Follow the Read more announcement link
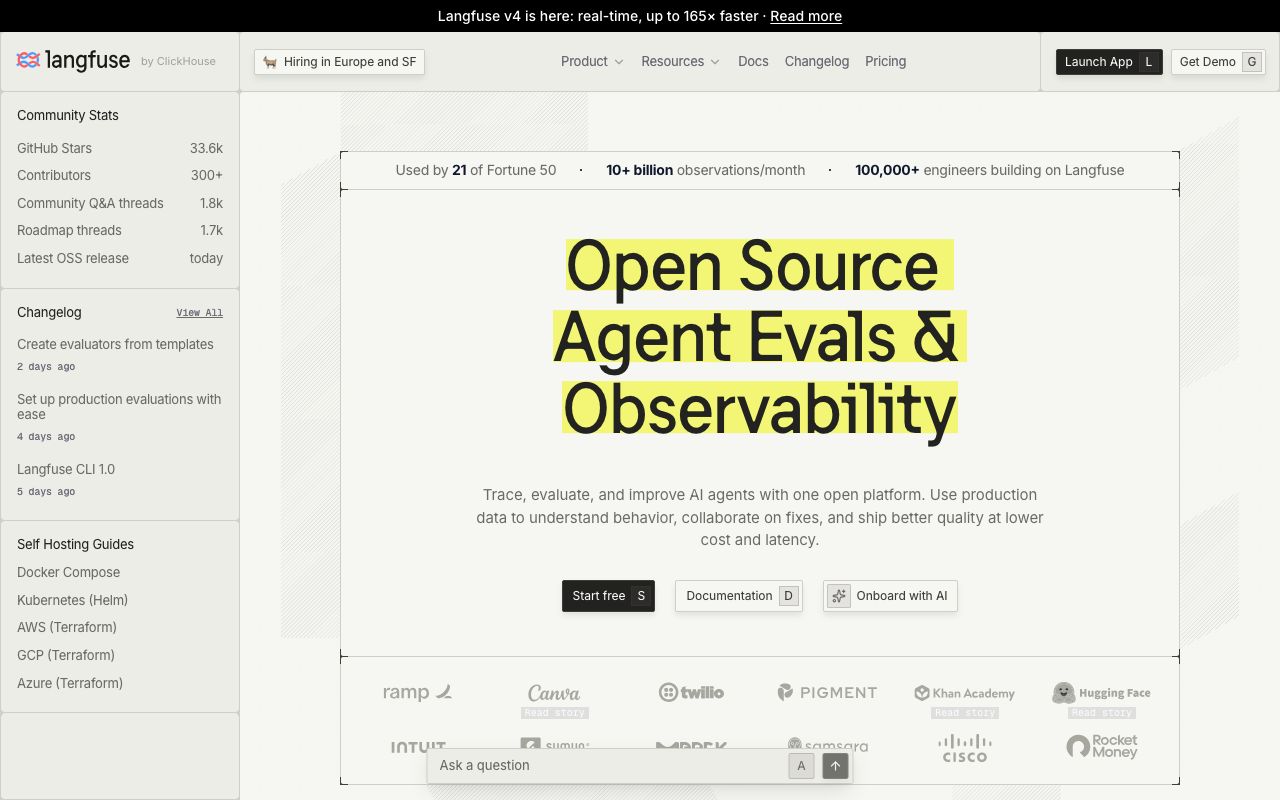 coord(806,16)
